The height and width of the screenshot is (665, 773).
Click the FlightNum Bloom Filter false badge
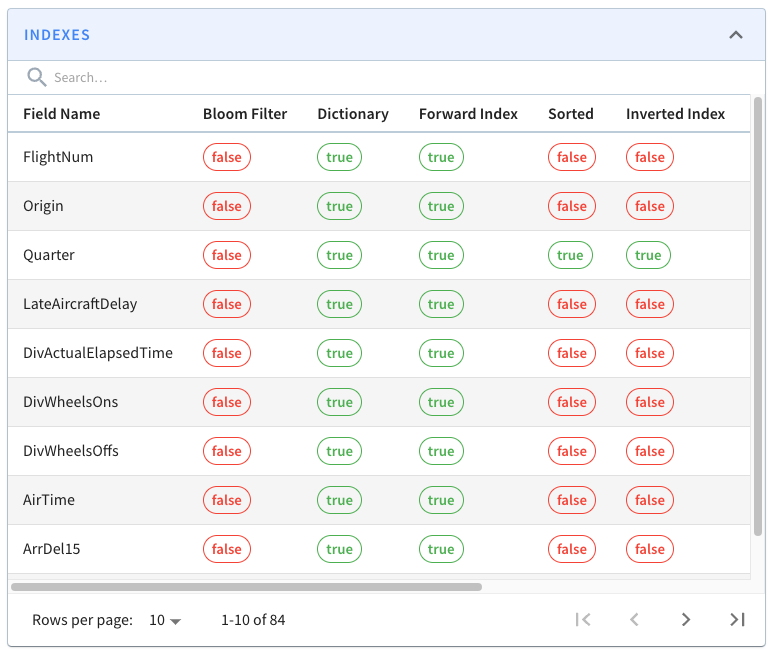click(227, 157)
